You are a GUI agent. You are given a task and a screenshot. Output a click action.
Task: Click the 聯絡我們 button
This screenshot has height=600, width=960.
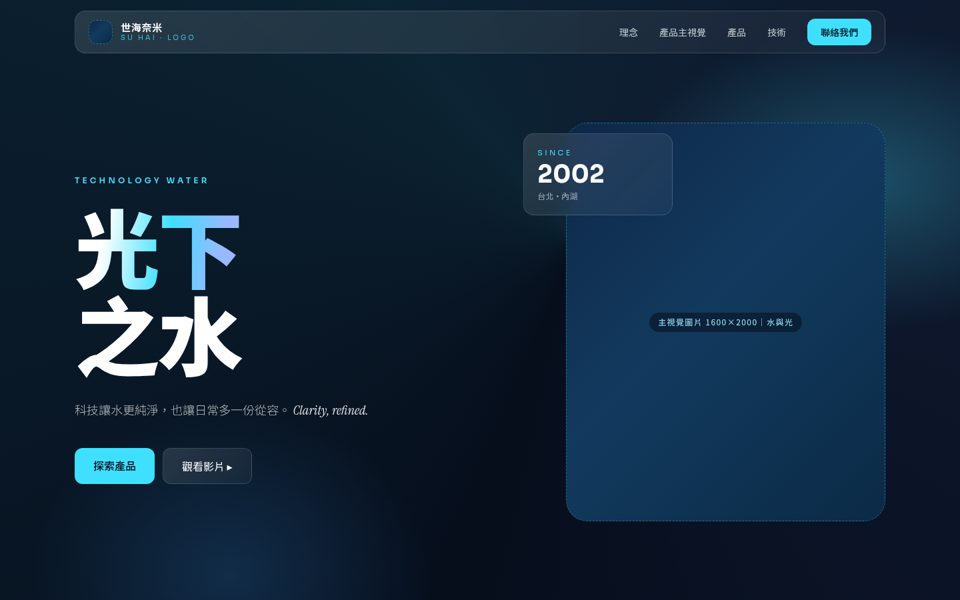point(839,32)
